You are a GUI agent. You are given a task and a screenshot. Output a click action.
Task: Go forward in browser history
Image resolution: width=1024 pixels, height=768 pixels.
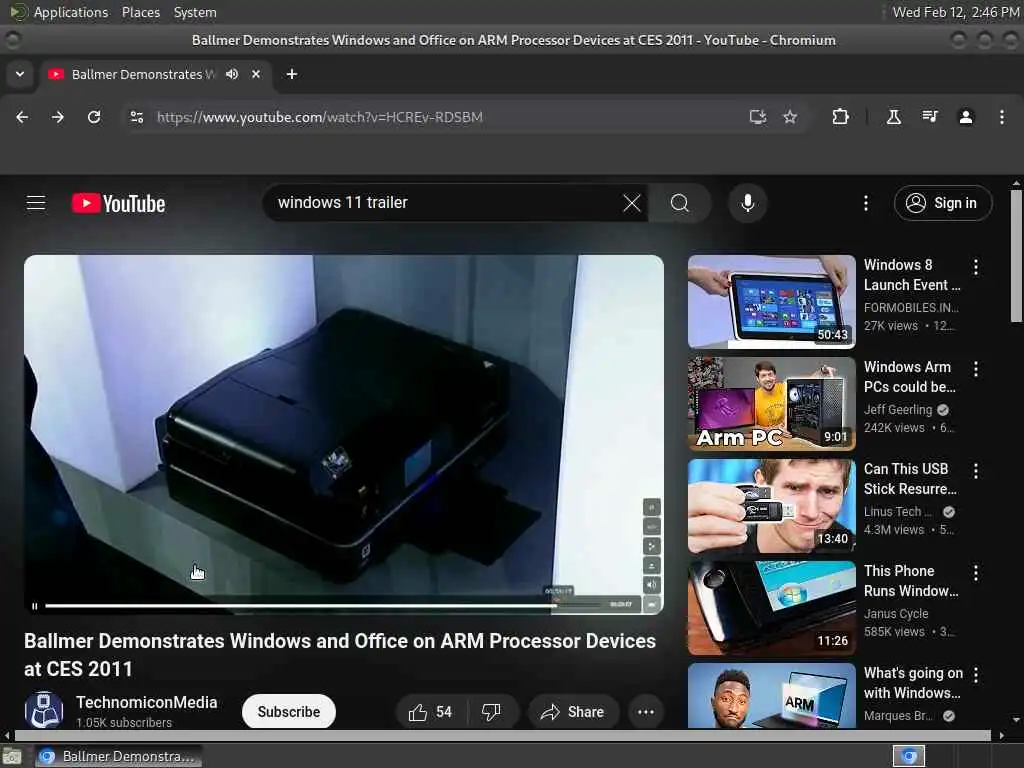click(58, 117)
